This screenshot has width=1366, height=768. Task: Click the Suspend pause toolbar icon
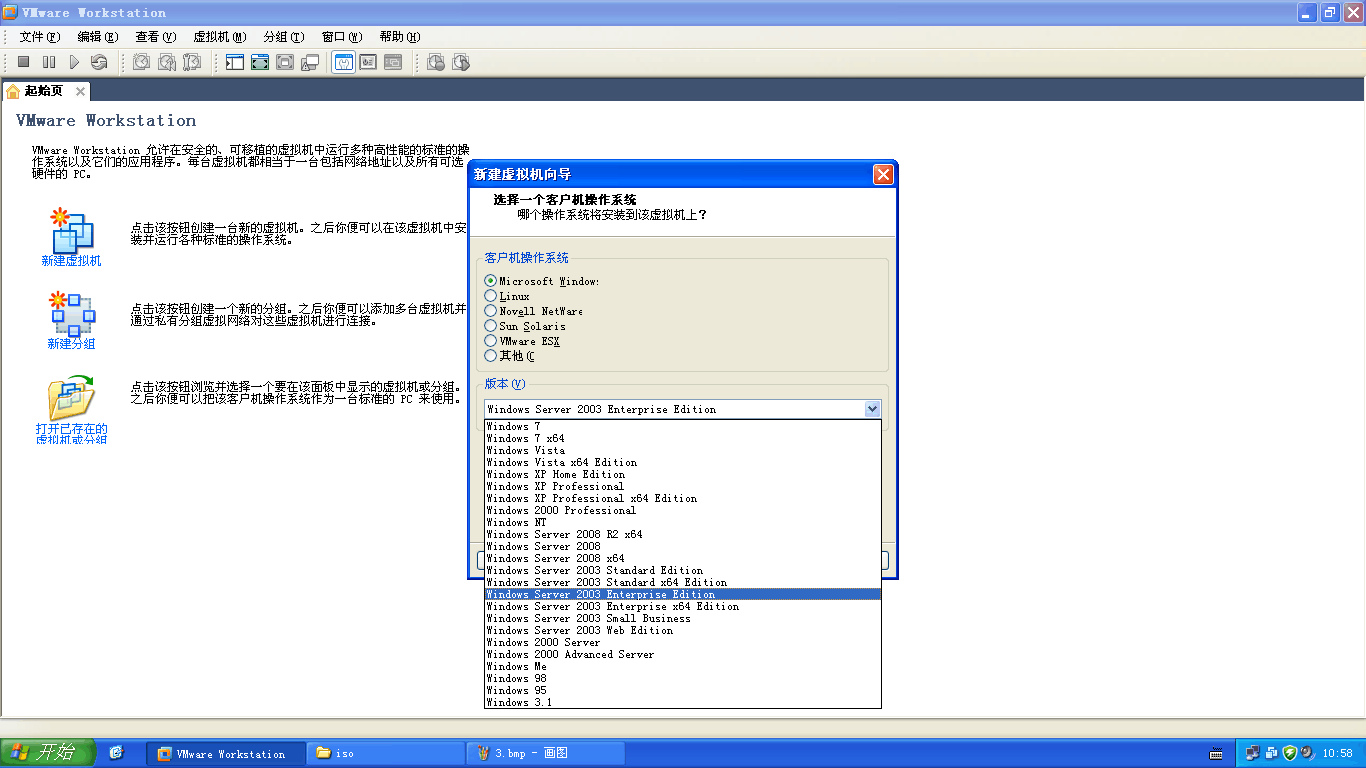pos(48,62)
